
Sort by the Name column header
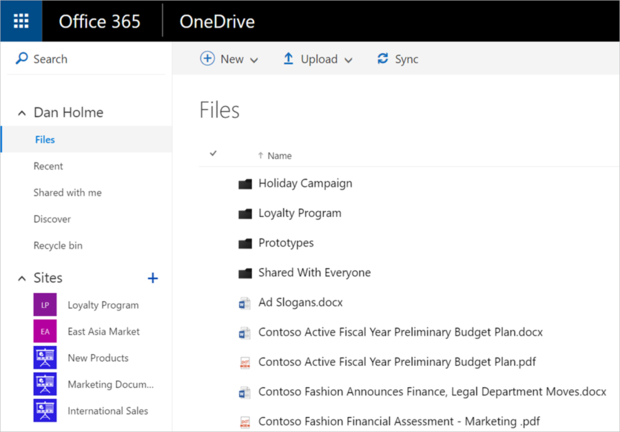[280, 156]
